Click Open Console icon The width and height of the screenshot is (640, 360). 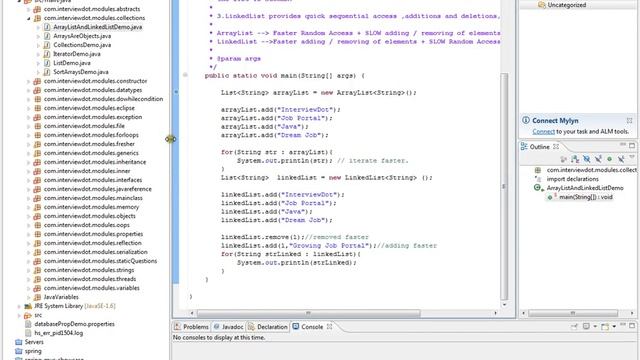click(605, 327)
